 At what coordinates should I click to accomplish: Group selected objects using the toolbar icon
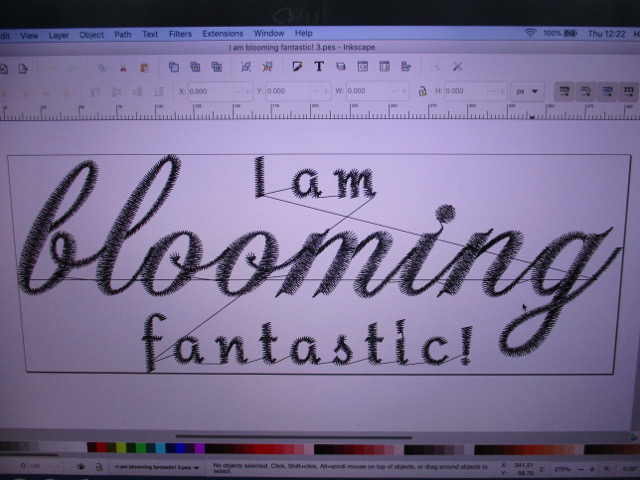(x=246, y=67)
